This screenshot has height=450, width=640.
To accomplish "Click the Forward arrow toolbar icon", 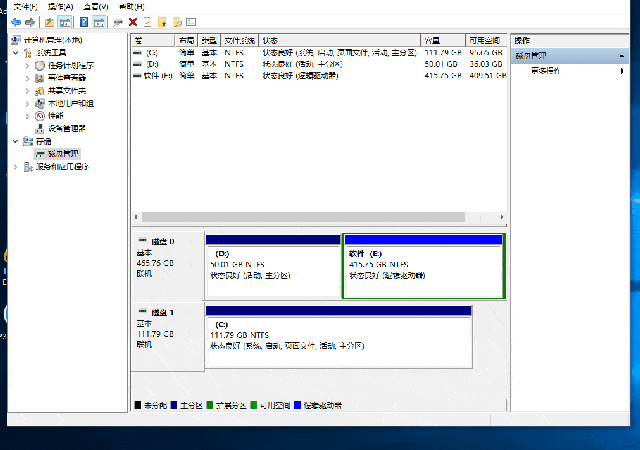I will click(30, 22).
